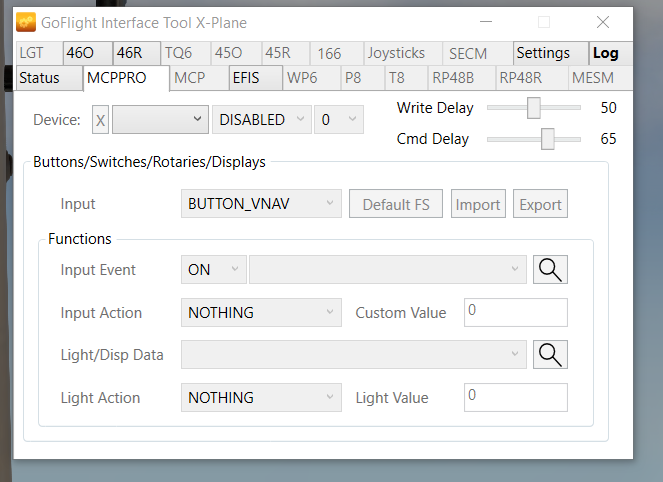Open the Input Event ON dropdown
The height and width of the screenshot is (482, 663).
213,269
